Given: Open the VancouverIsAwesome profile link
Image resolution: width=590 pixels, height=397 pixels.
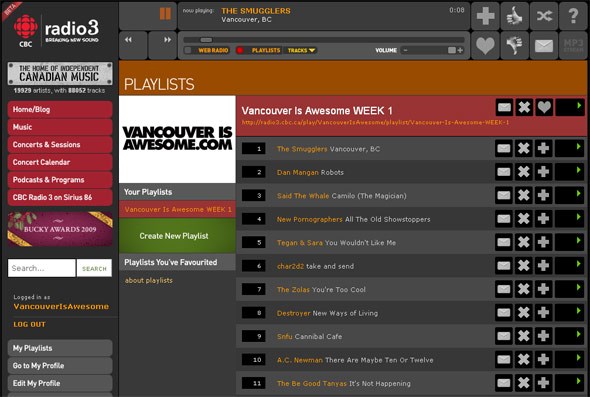Looking at the screenshot, I should tap(61, 306).
